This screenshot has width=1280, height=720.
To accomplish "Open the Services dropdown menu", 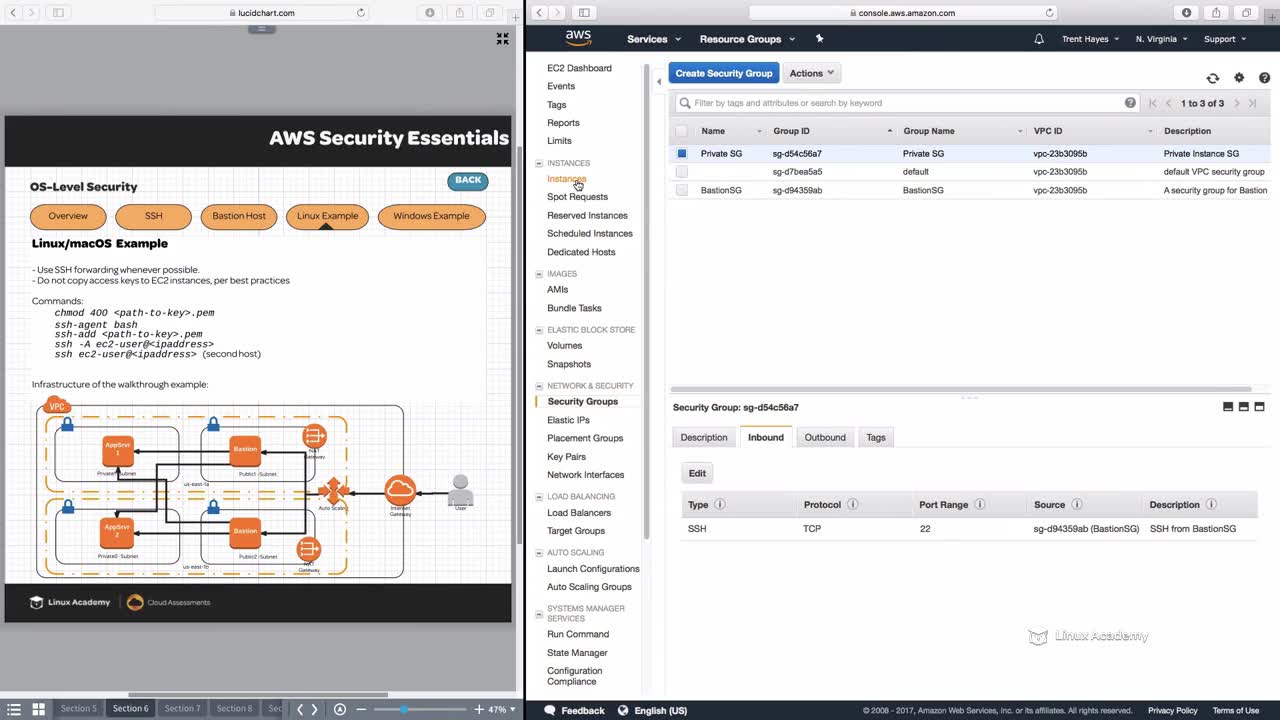I will pyautogui.click(x=654, y=39).
